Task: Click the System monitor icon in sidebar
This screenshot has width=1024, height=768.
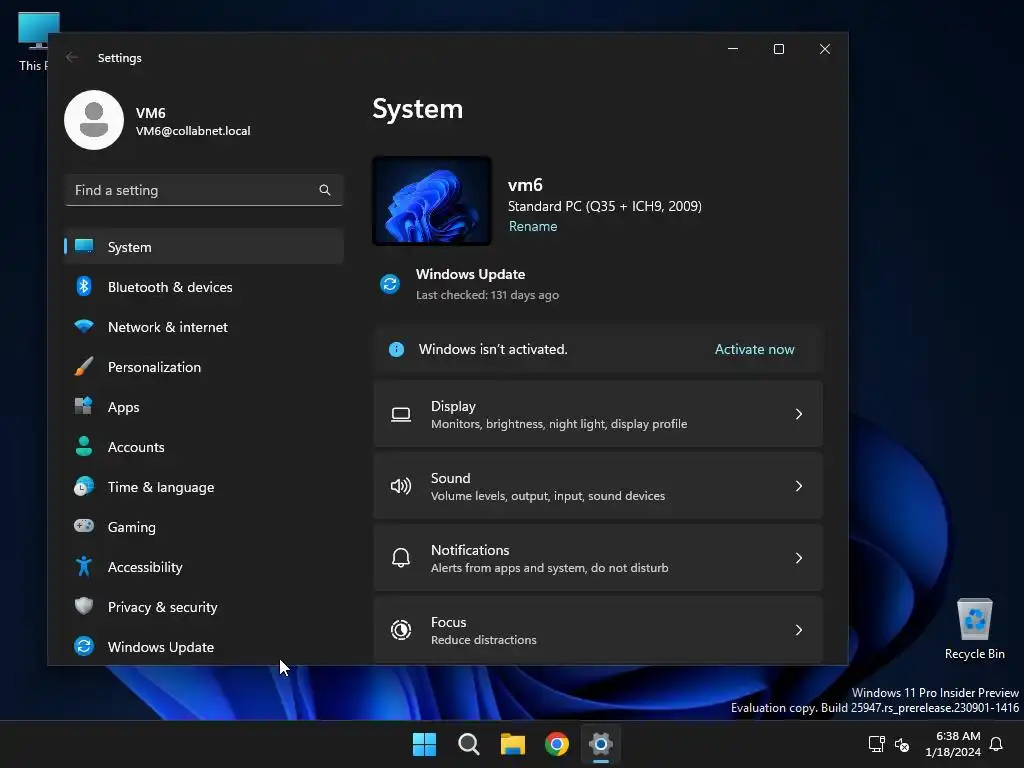Action: pos(84,246)
